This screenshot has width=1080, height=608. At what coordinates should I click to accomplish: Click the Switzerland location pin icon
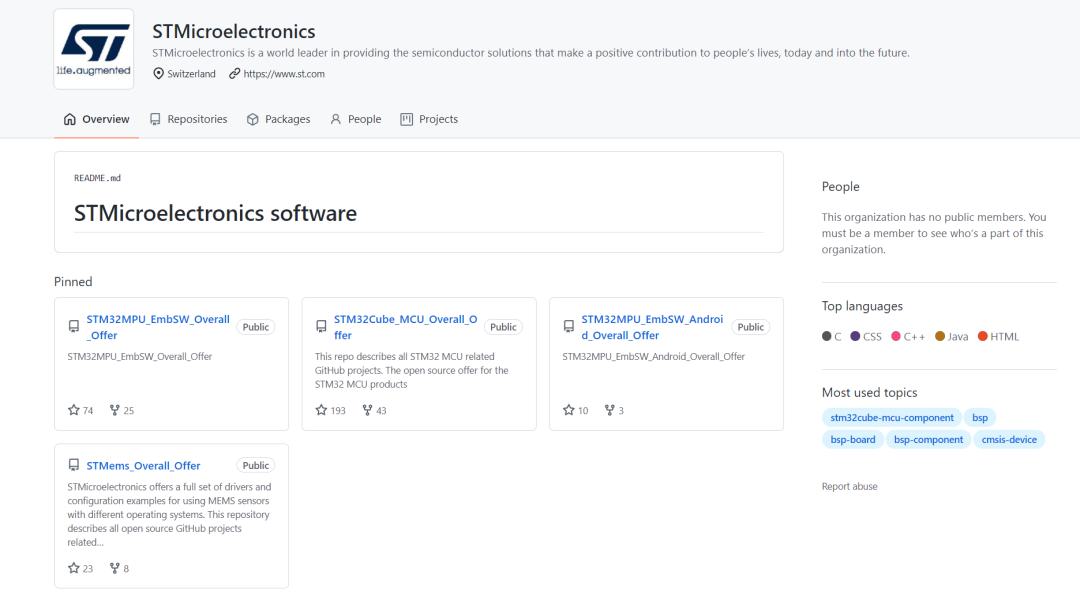click(158, 74)
